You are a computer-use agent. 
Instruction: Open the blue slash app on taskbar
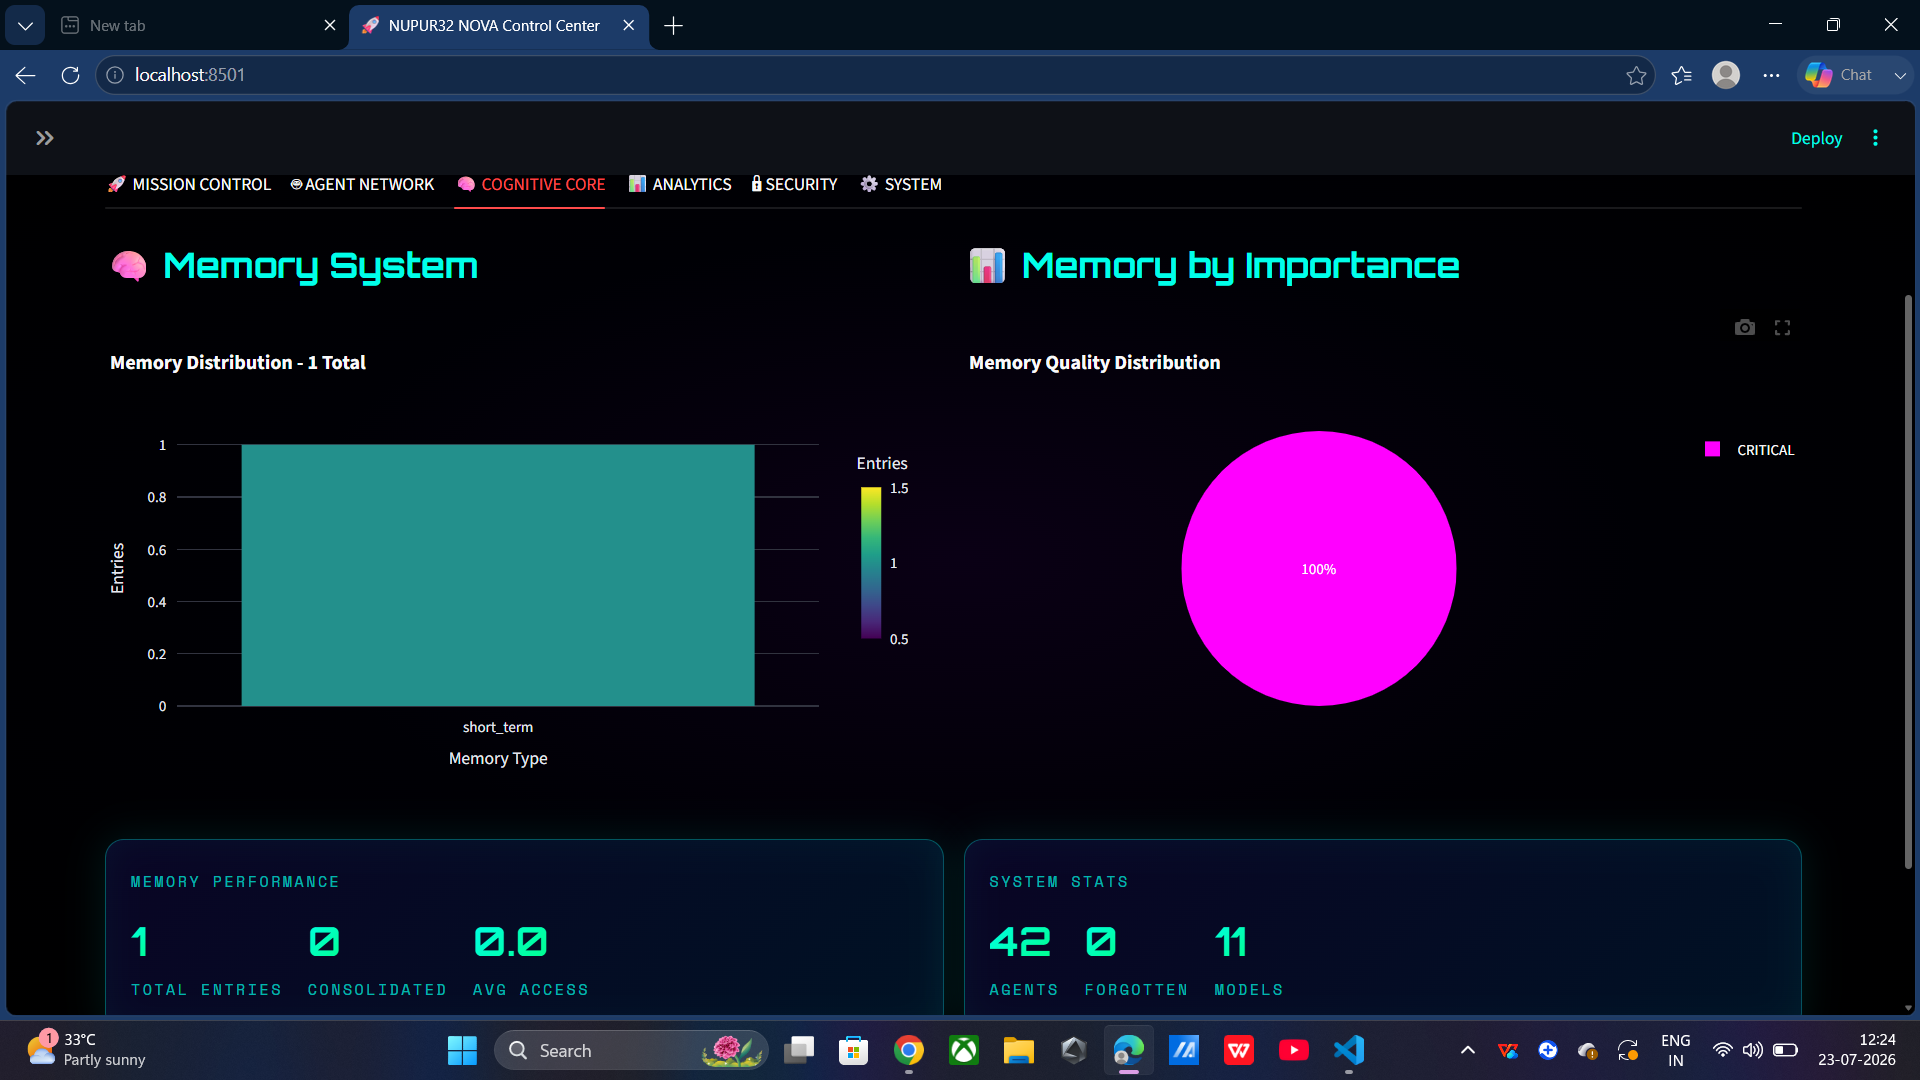tap(1183, 1050)
